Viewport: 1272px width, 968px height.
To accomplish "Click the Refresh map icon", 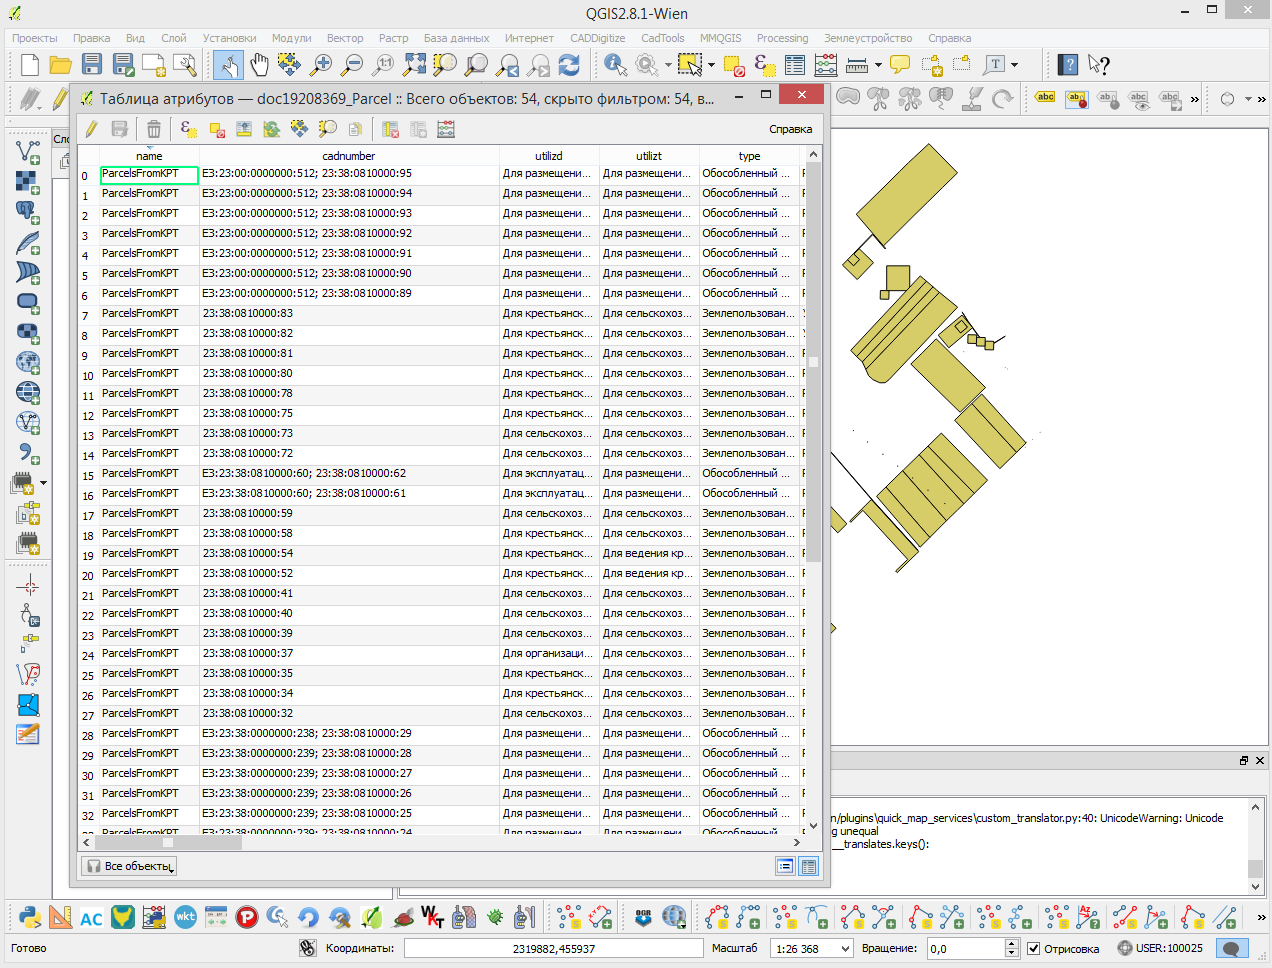I will tap(569, 66).
